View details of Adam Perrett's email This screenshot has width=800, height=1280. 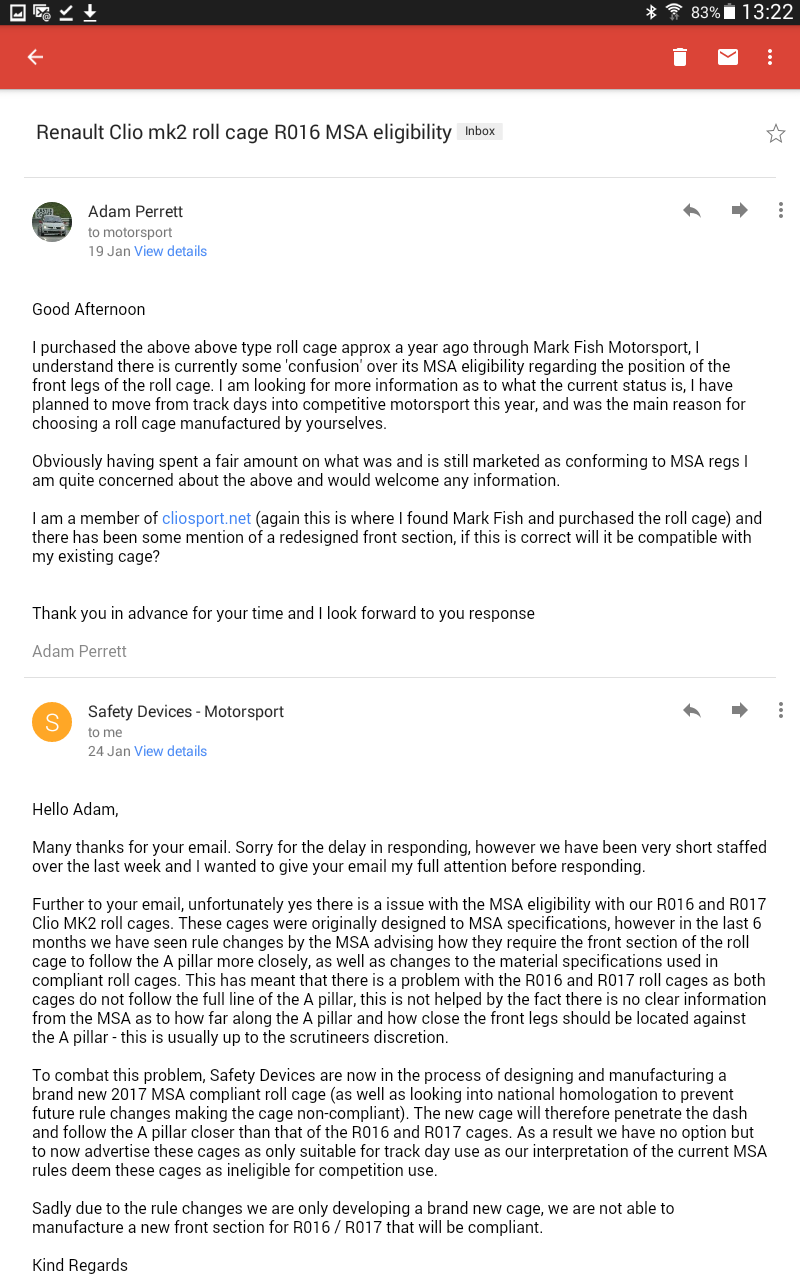point(170,251)
